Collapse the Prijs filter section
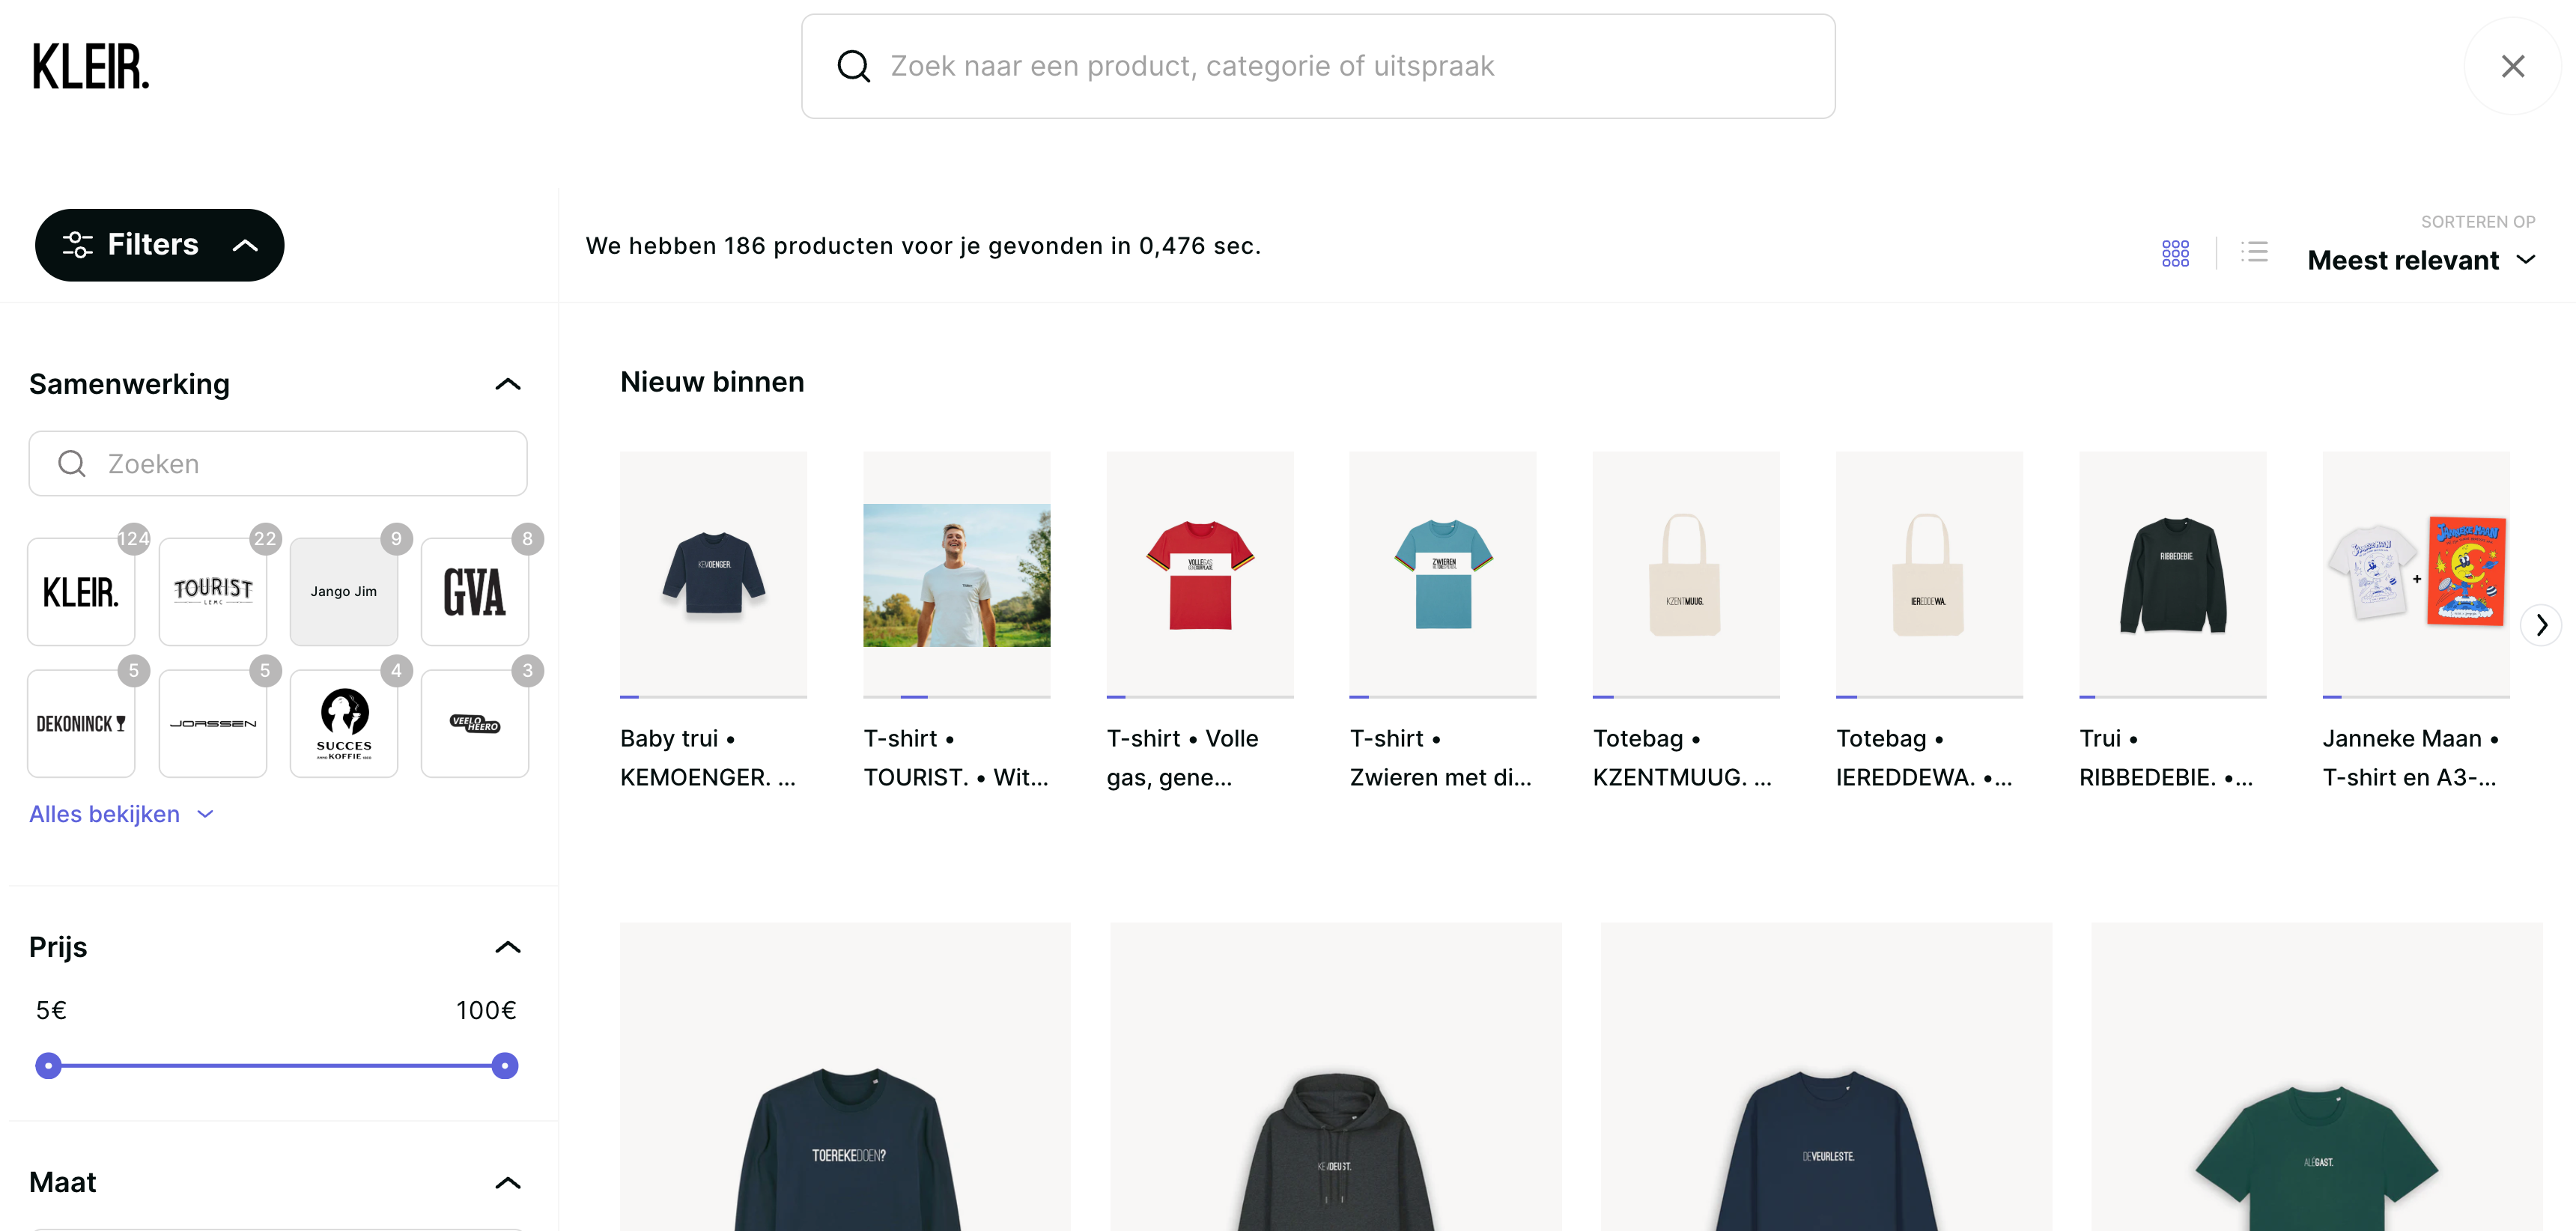 click(508, 947)
